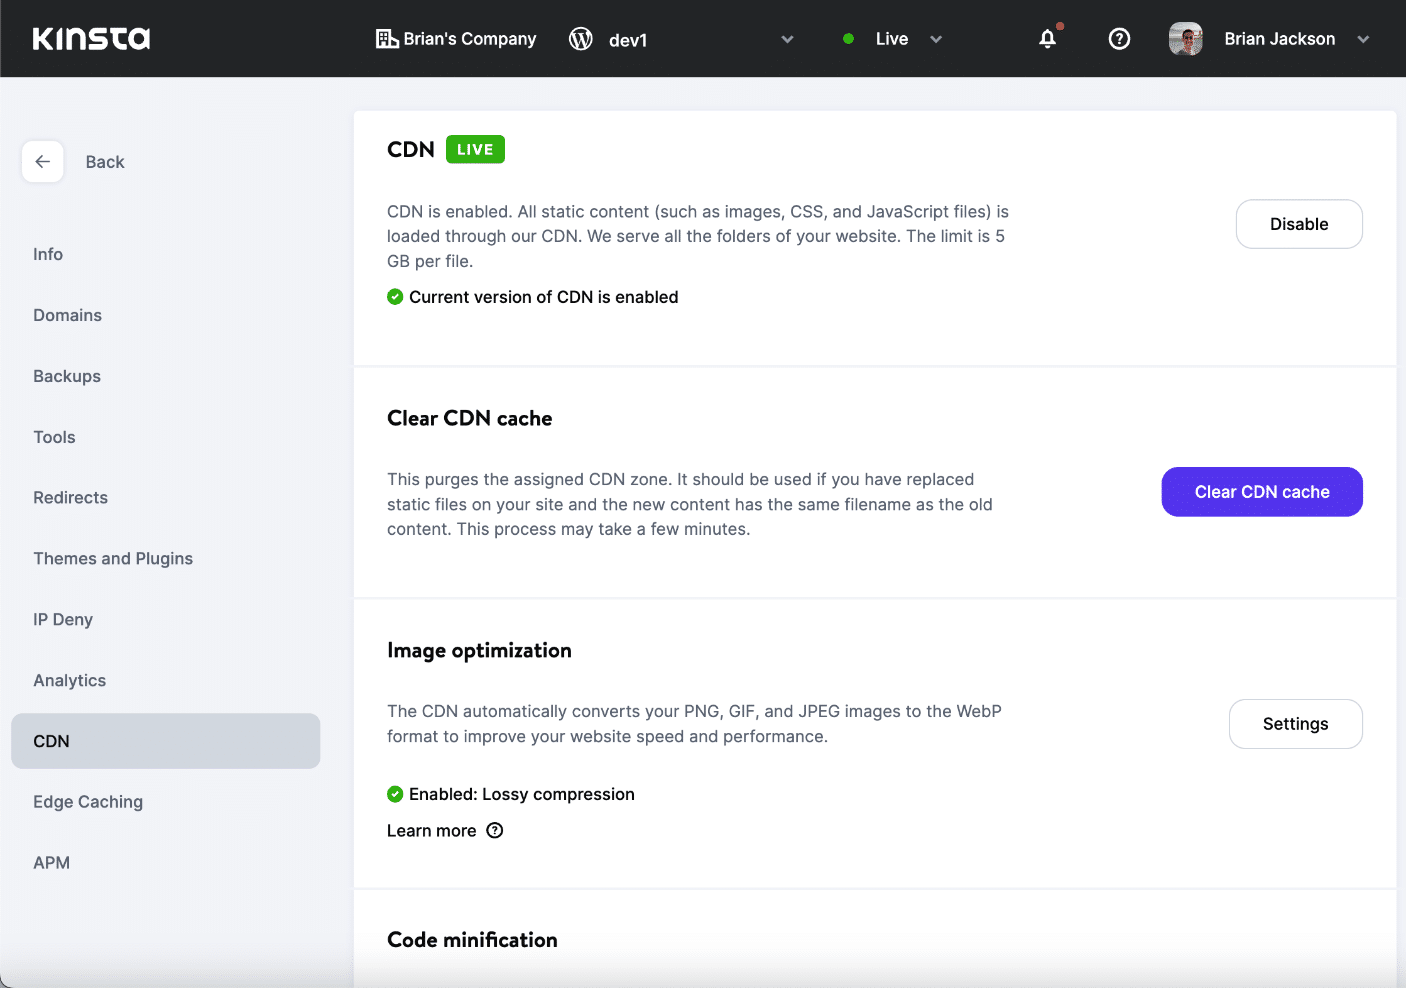Open the Brian Jackson account dropdown
Image resolution: width=1406 pixels, height=988 pixels.
click(1363, 39)
